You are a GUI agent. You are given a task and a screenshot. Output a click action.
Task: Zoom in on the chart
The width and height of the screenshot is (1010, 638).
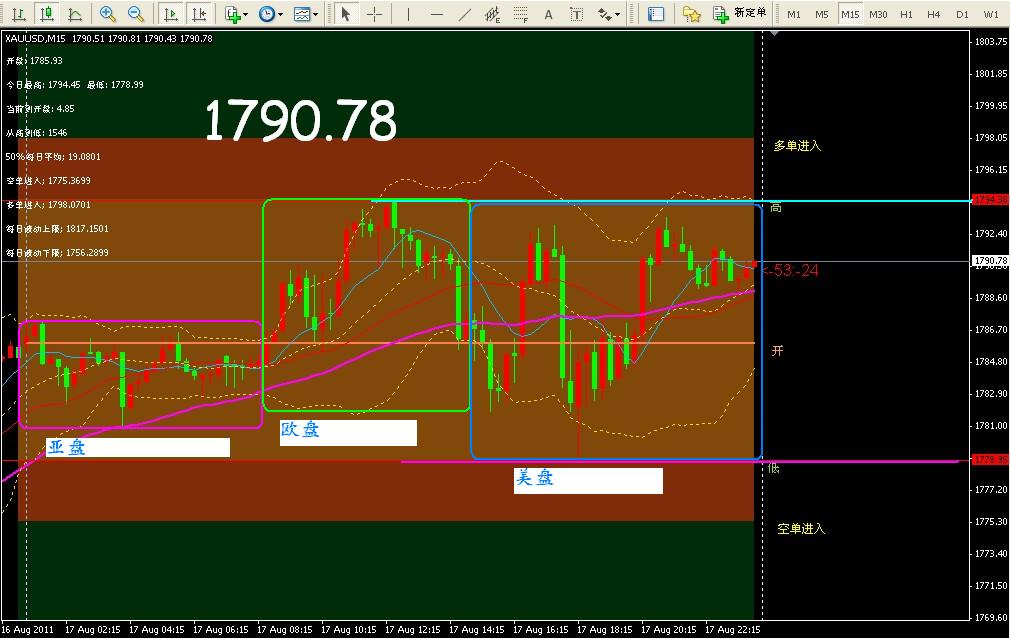[107, 14]
